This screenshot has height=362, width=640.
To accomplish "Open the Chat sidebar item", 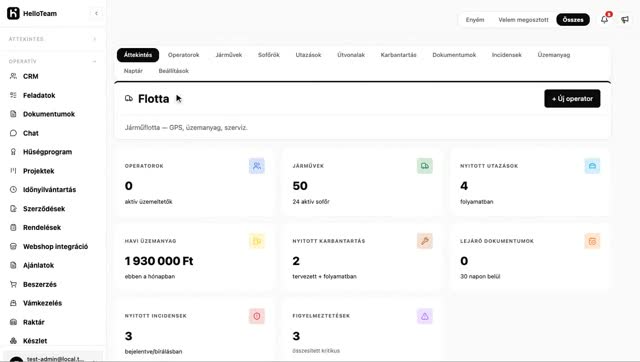I will tap(53, 133).
